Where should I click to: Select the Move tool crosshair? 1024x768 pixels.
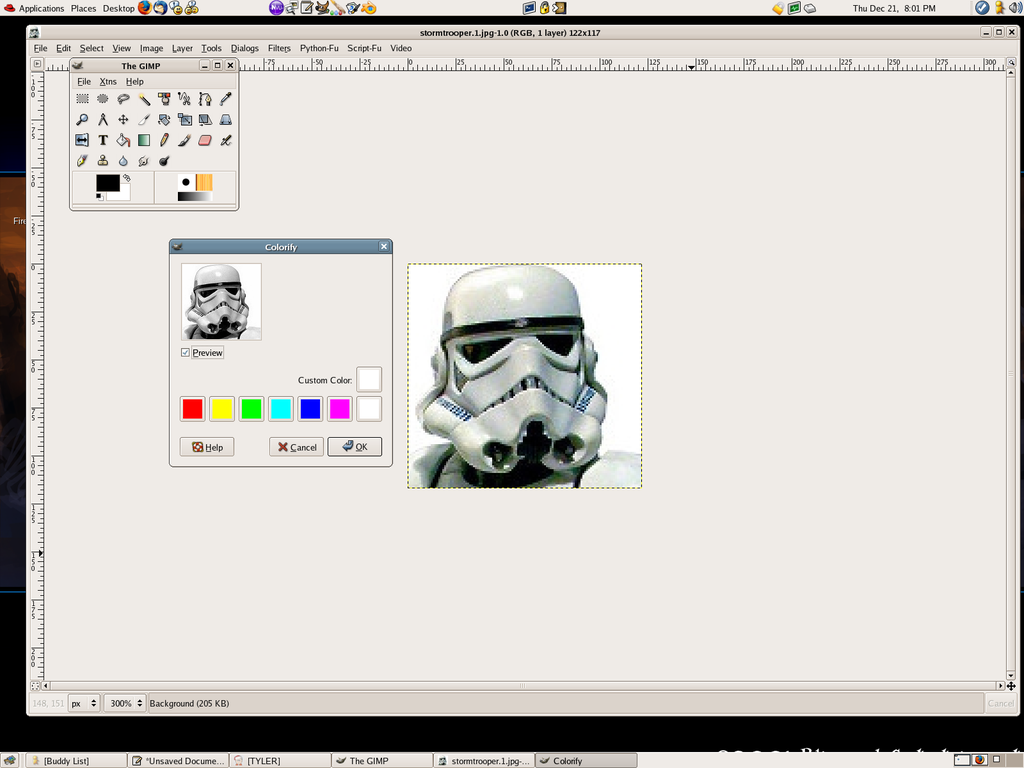122,119
